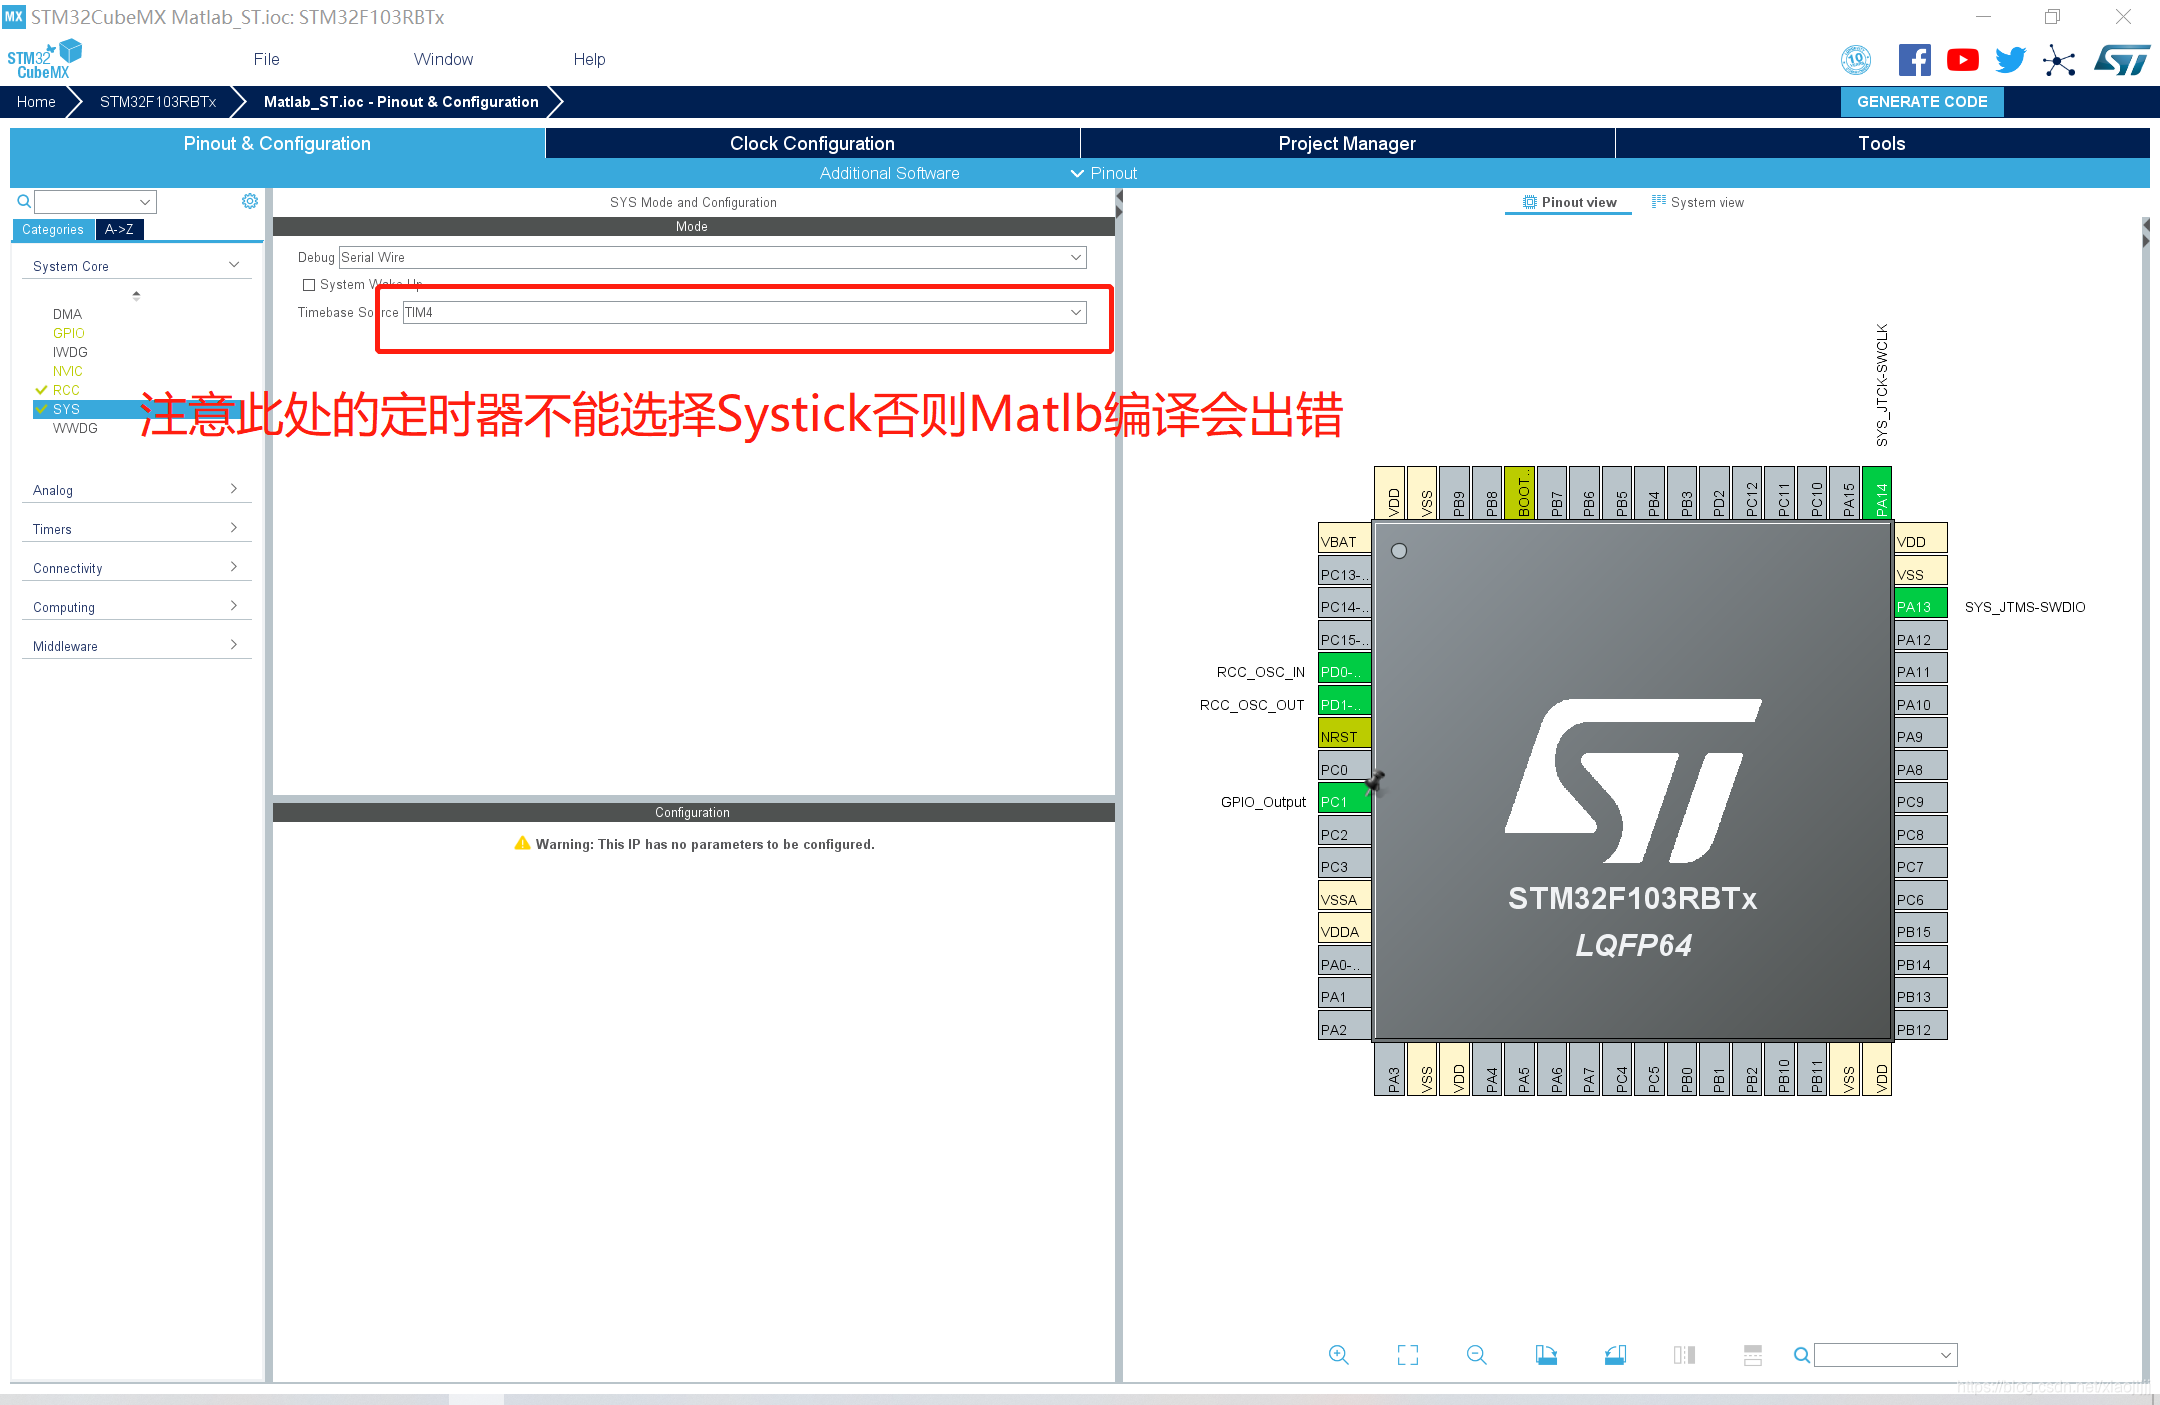
Task: Select NVIC in System Core
Action: [67, 371]
